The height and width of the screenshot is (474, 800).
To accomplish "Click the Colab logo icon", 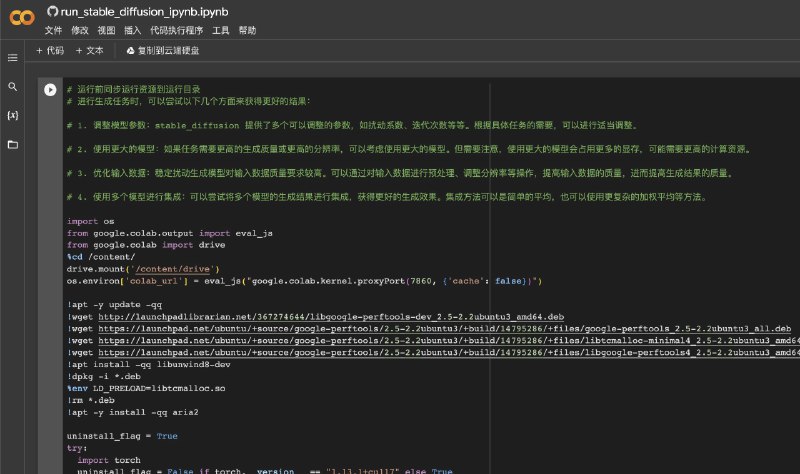I will point(22,18).
